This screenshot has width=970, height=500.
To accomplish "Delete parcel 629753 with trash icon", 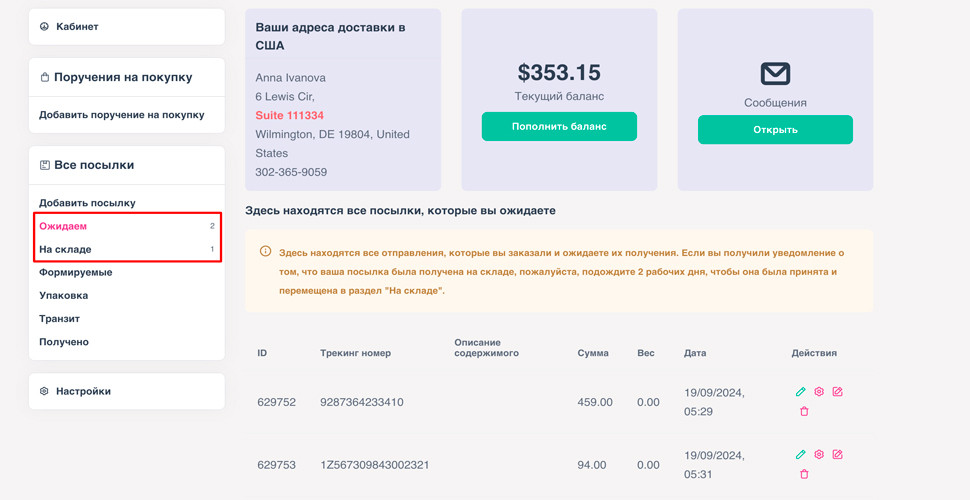I will pyautogui.click(x=804, y=474).
